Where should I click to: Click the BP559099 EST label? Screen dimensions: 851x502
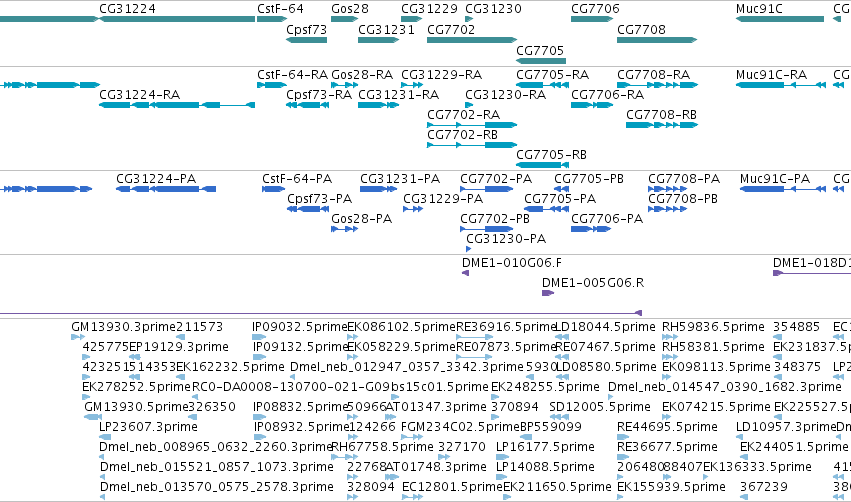[x=550, y=427]
